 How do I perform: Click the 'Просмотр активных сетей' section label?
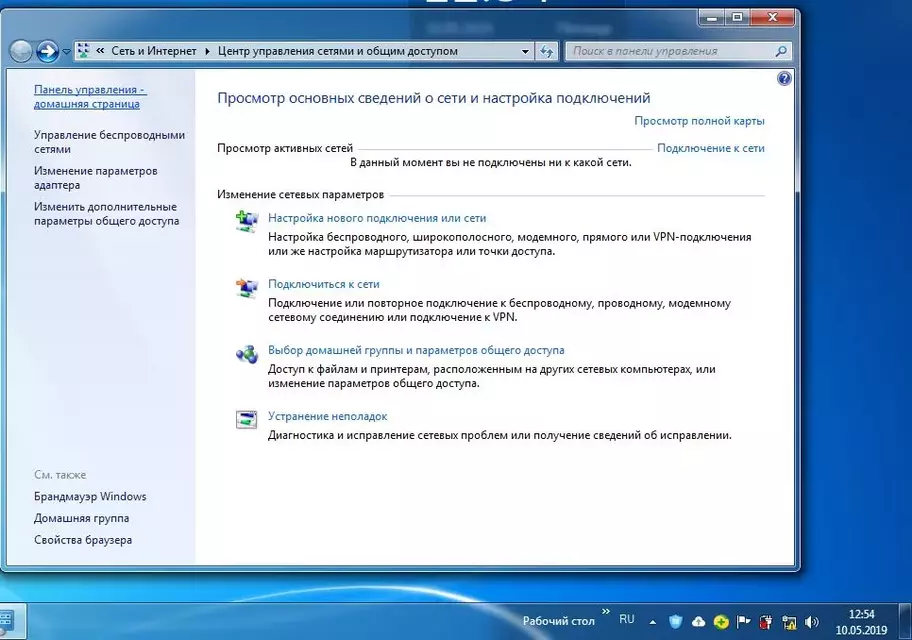[285, 148]
